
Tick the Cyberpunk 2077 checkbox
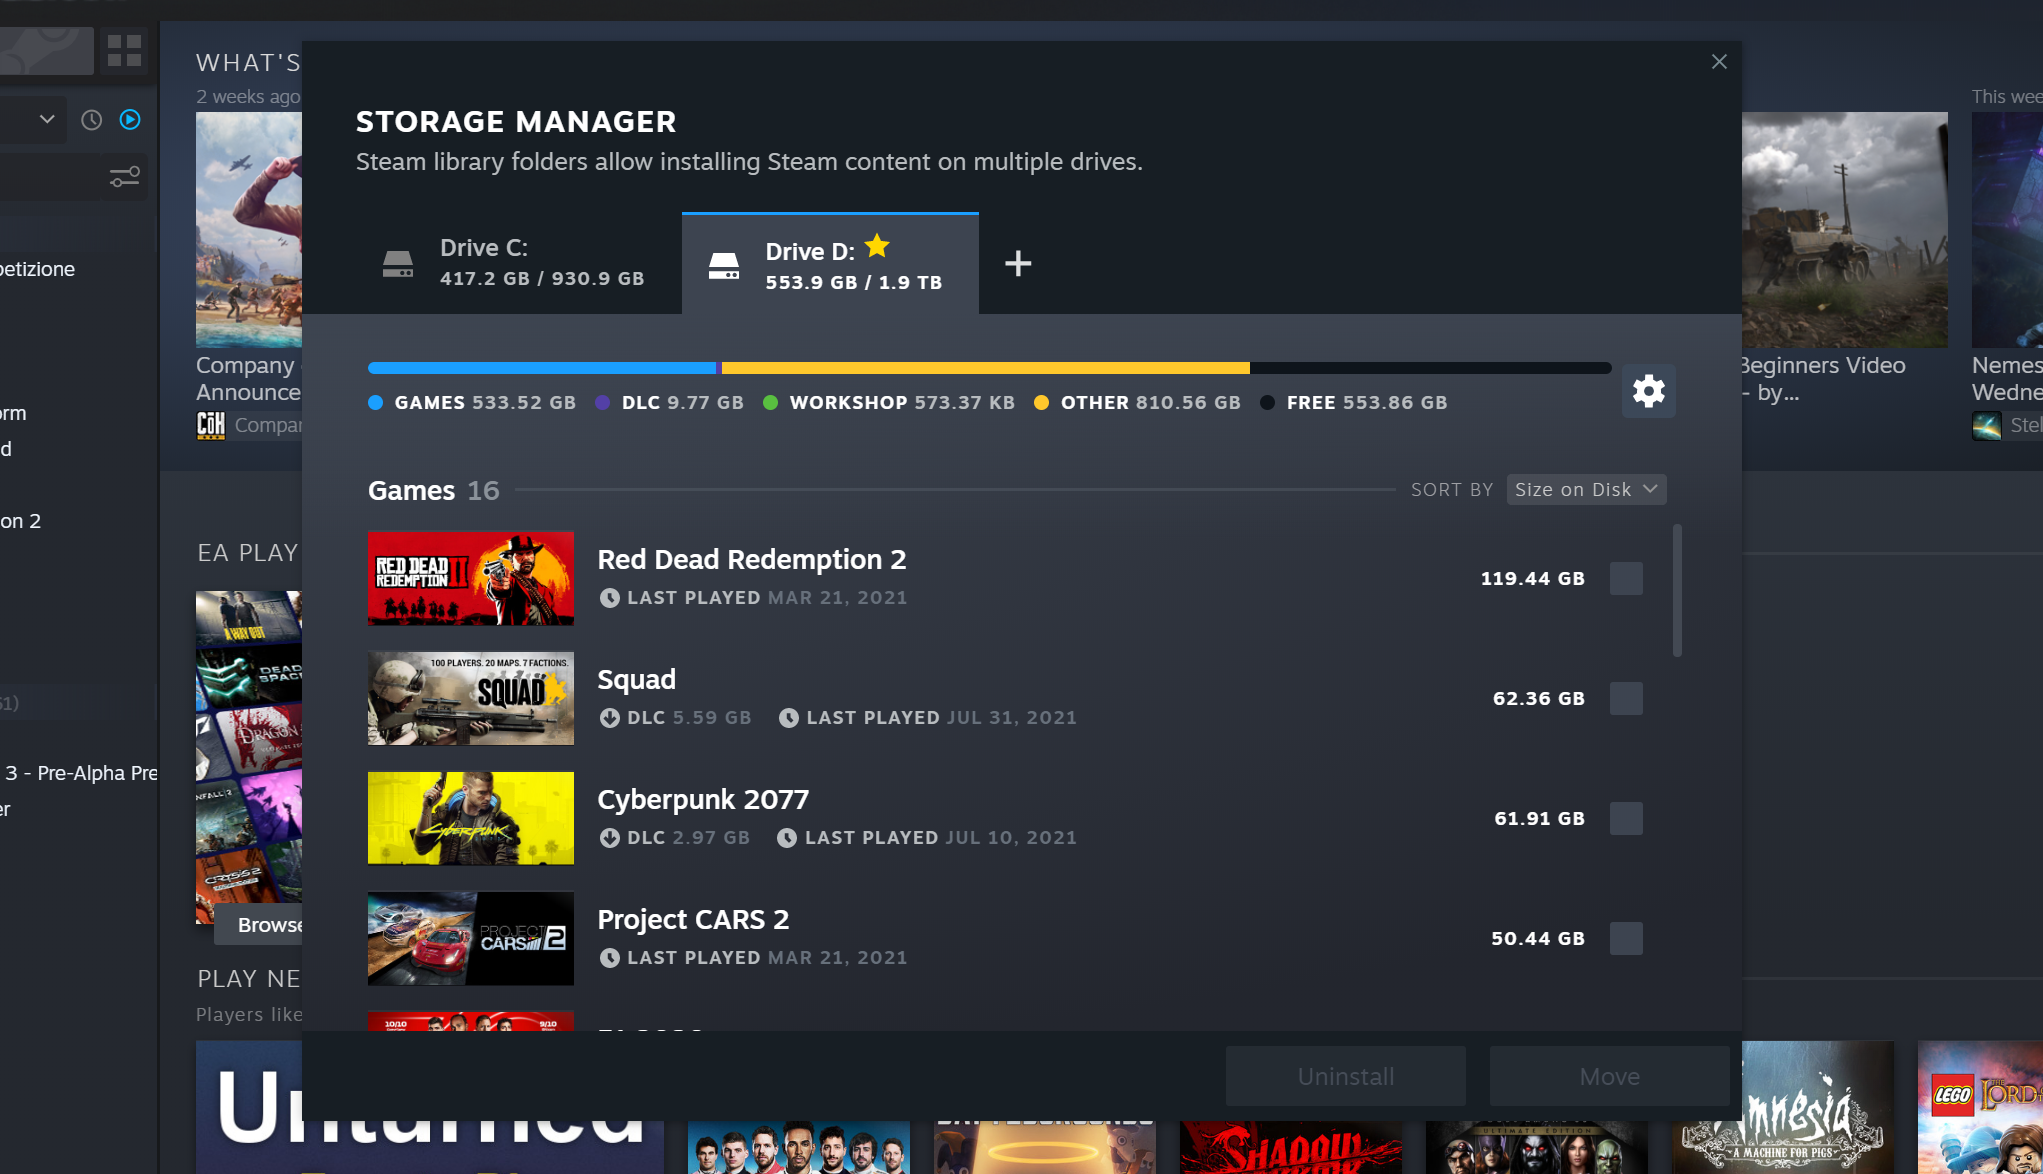pyautogui.click(x=1626, y=819)
